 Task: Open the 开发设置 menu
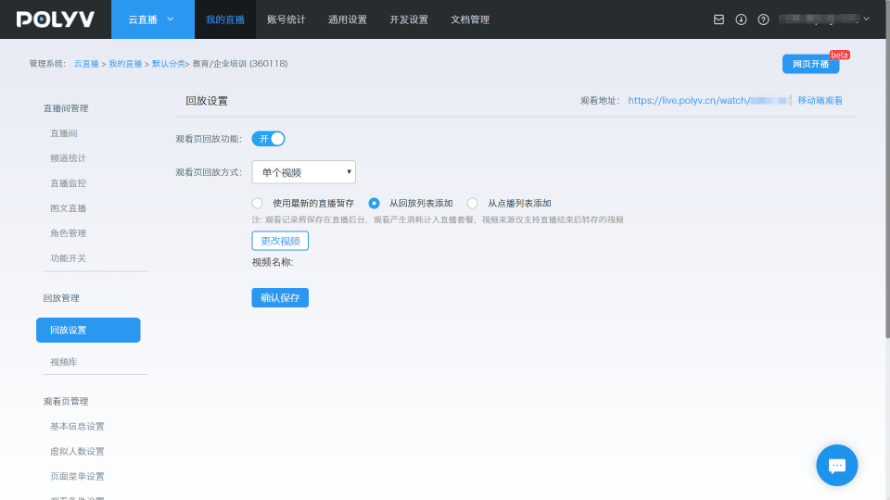click(x=408, y=20)
